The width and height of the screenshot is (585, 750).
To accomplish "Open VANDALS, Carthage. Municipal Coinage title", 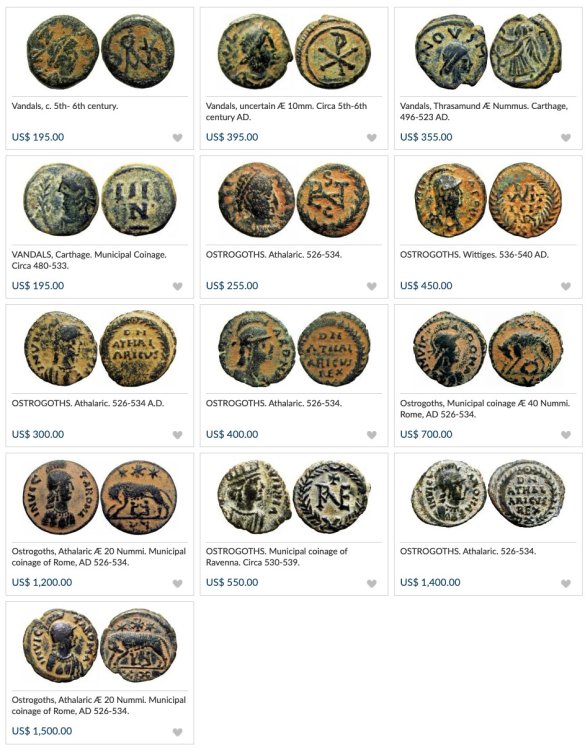I will (89, 260).
